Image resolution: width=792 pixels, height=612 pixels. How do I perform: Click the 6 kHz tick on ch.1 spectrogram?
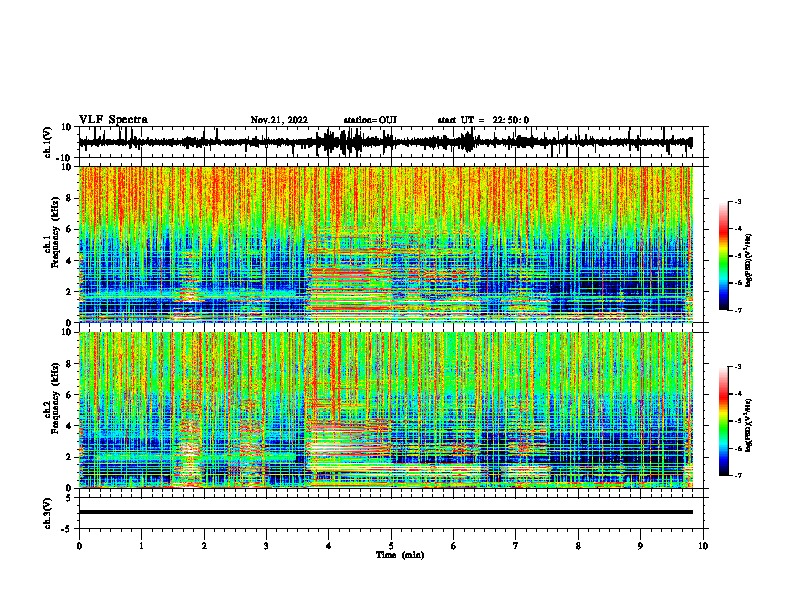(69, 230)
